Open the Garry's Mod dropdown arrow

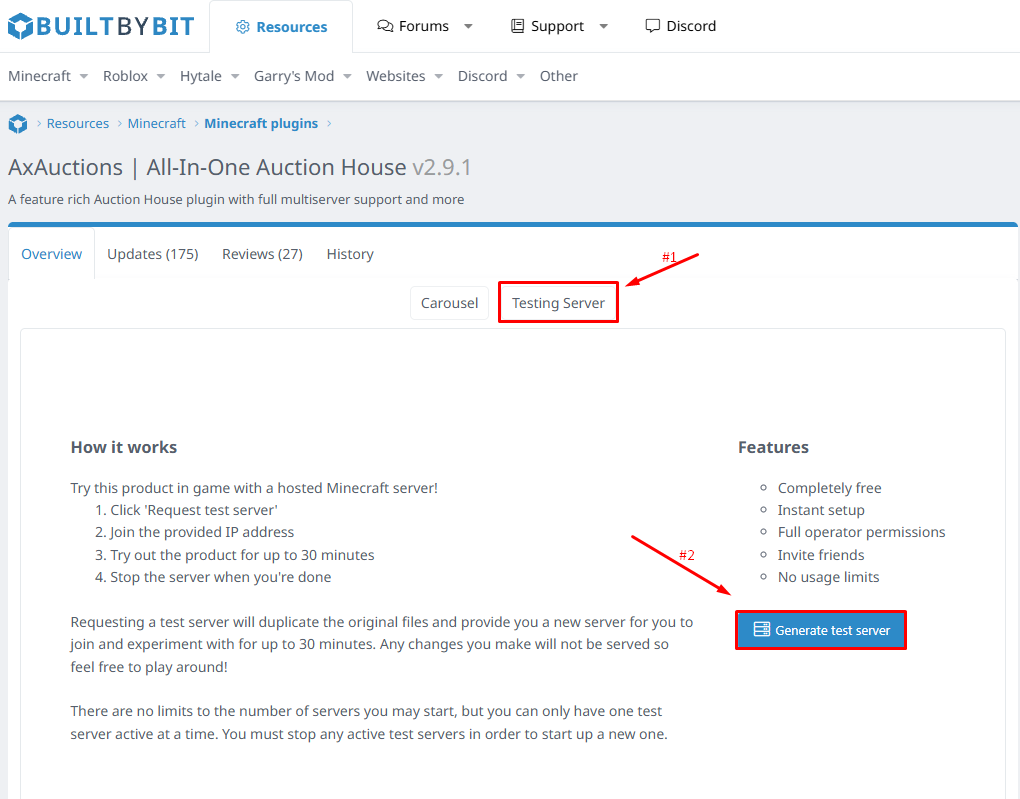(347, 76)
